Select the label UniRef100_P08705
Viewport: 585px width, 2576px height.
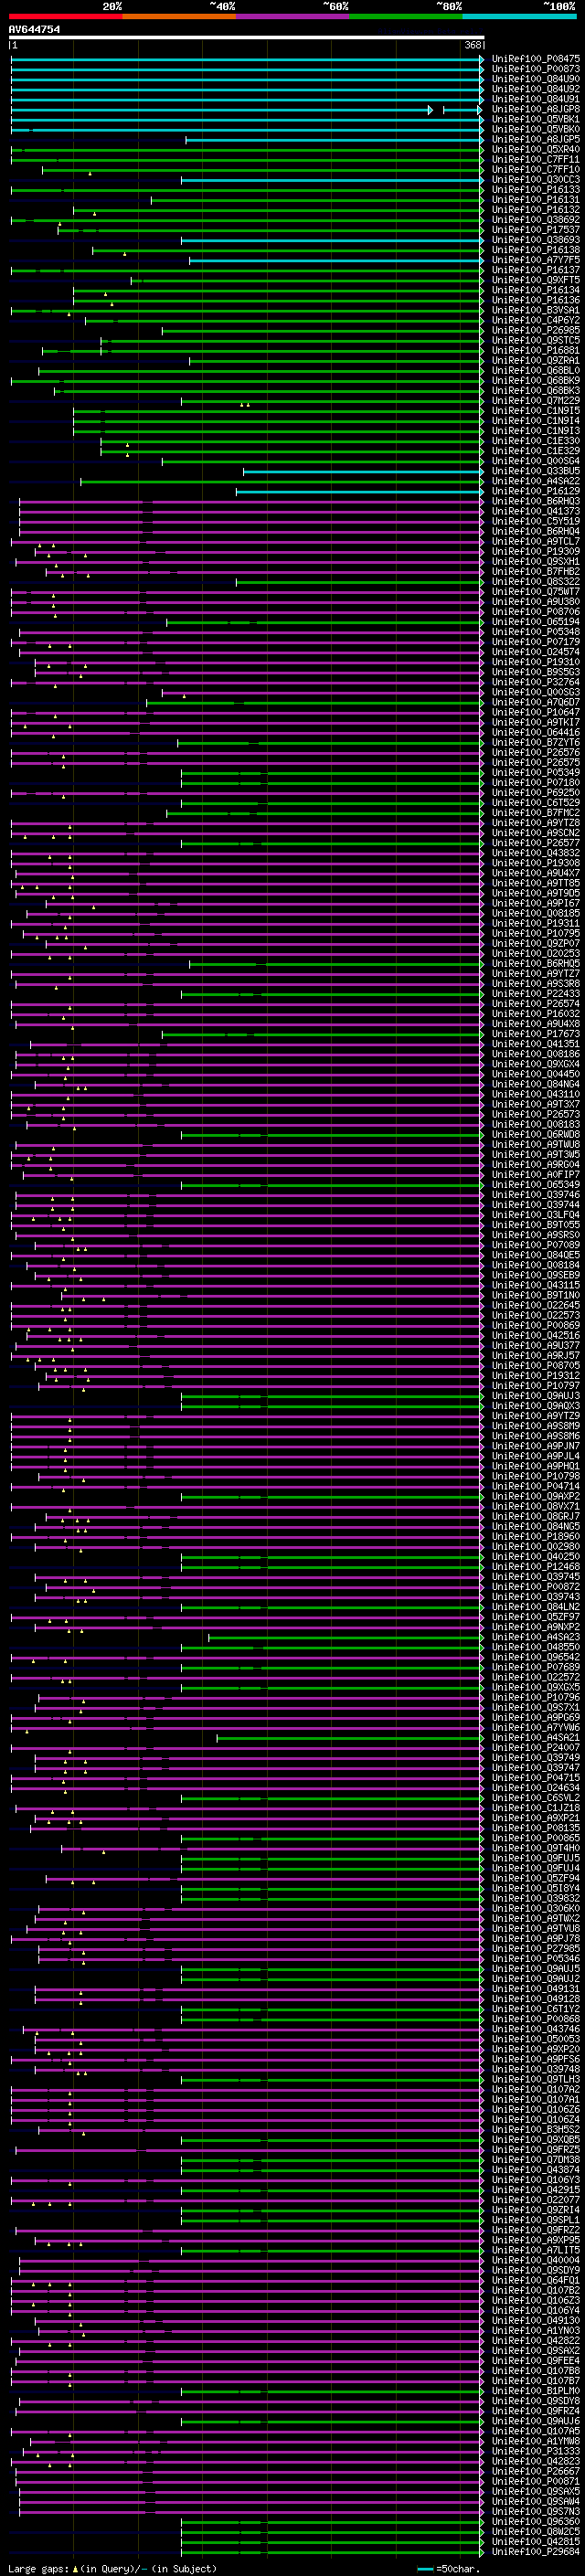pos(535,1365)
